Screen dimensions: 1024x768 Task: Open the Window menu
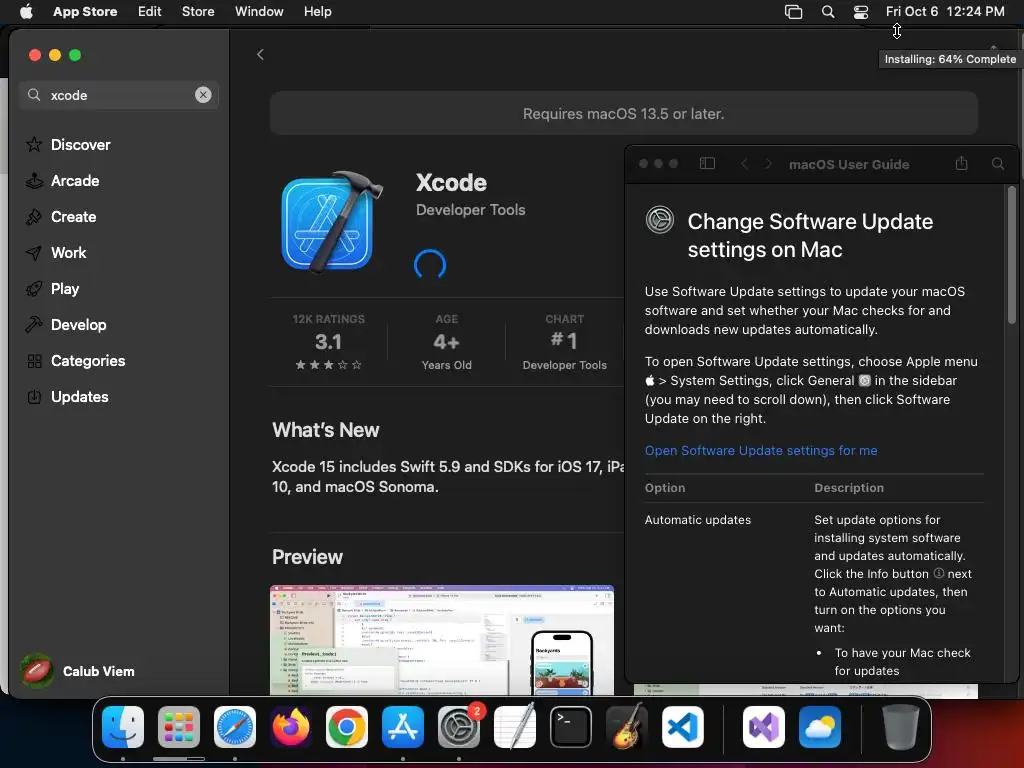[x=259, y=12]
